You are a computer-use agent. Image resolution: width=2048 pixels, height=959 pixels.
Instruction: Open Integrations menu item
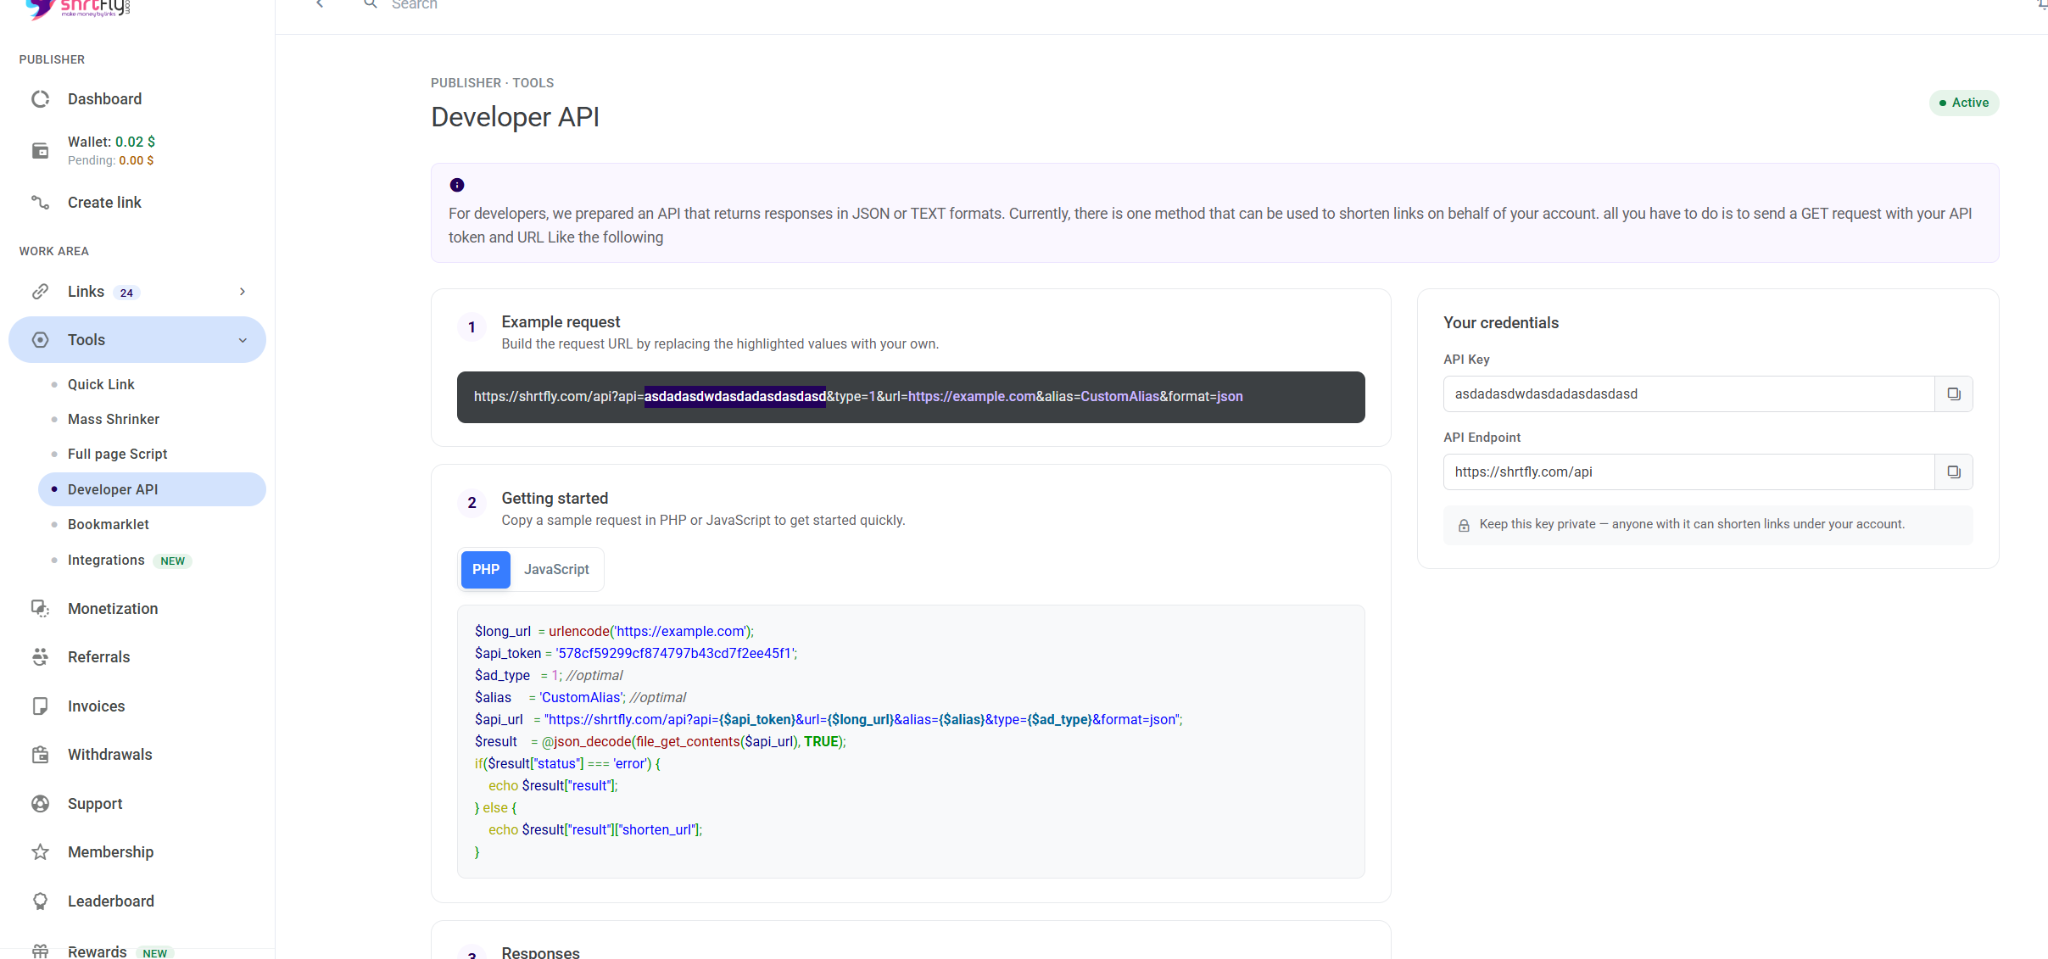click(106, 560)
